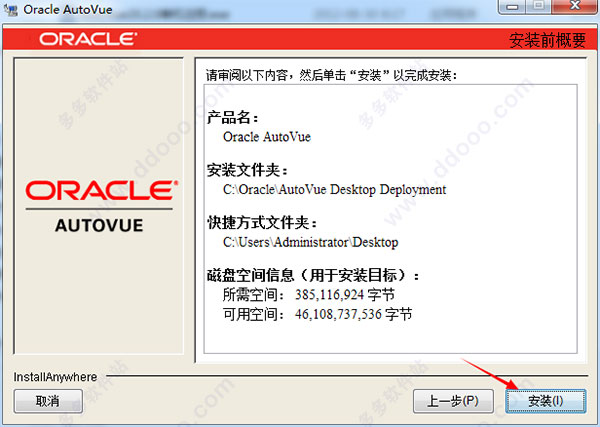Click the Oracle AutoVue title bar icon
Image resolution: width=600 pixels, height=427 pixels.
coord(11,10)
